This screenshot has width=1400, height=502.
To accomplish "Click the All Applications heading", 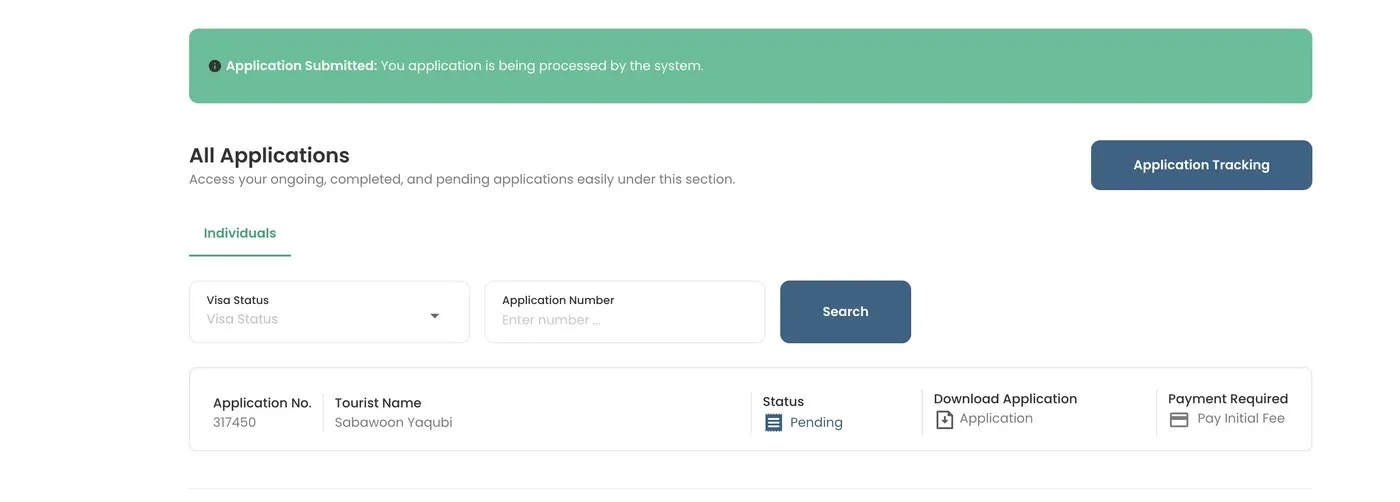I will pos(269,155).
